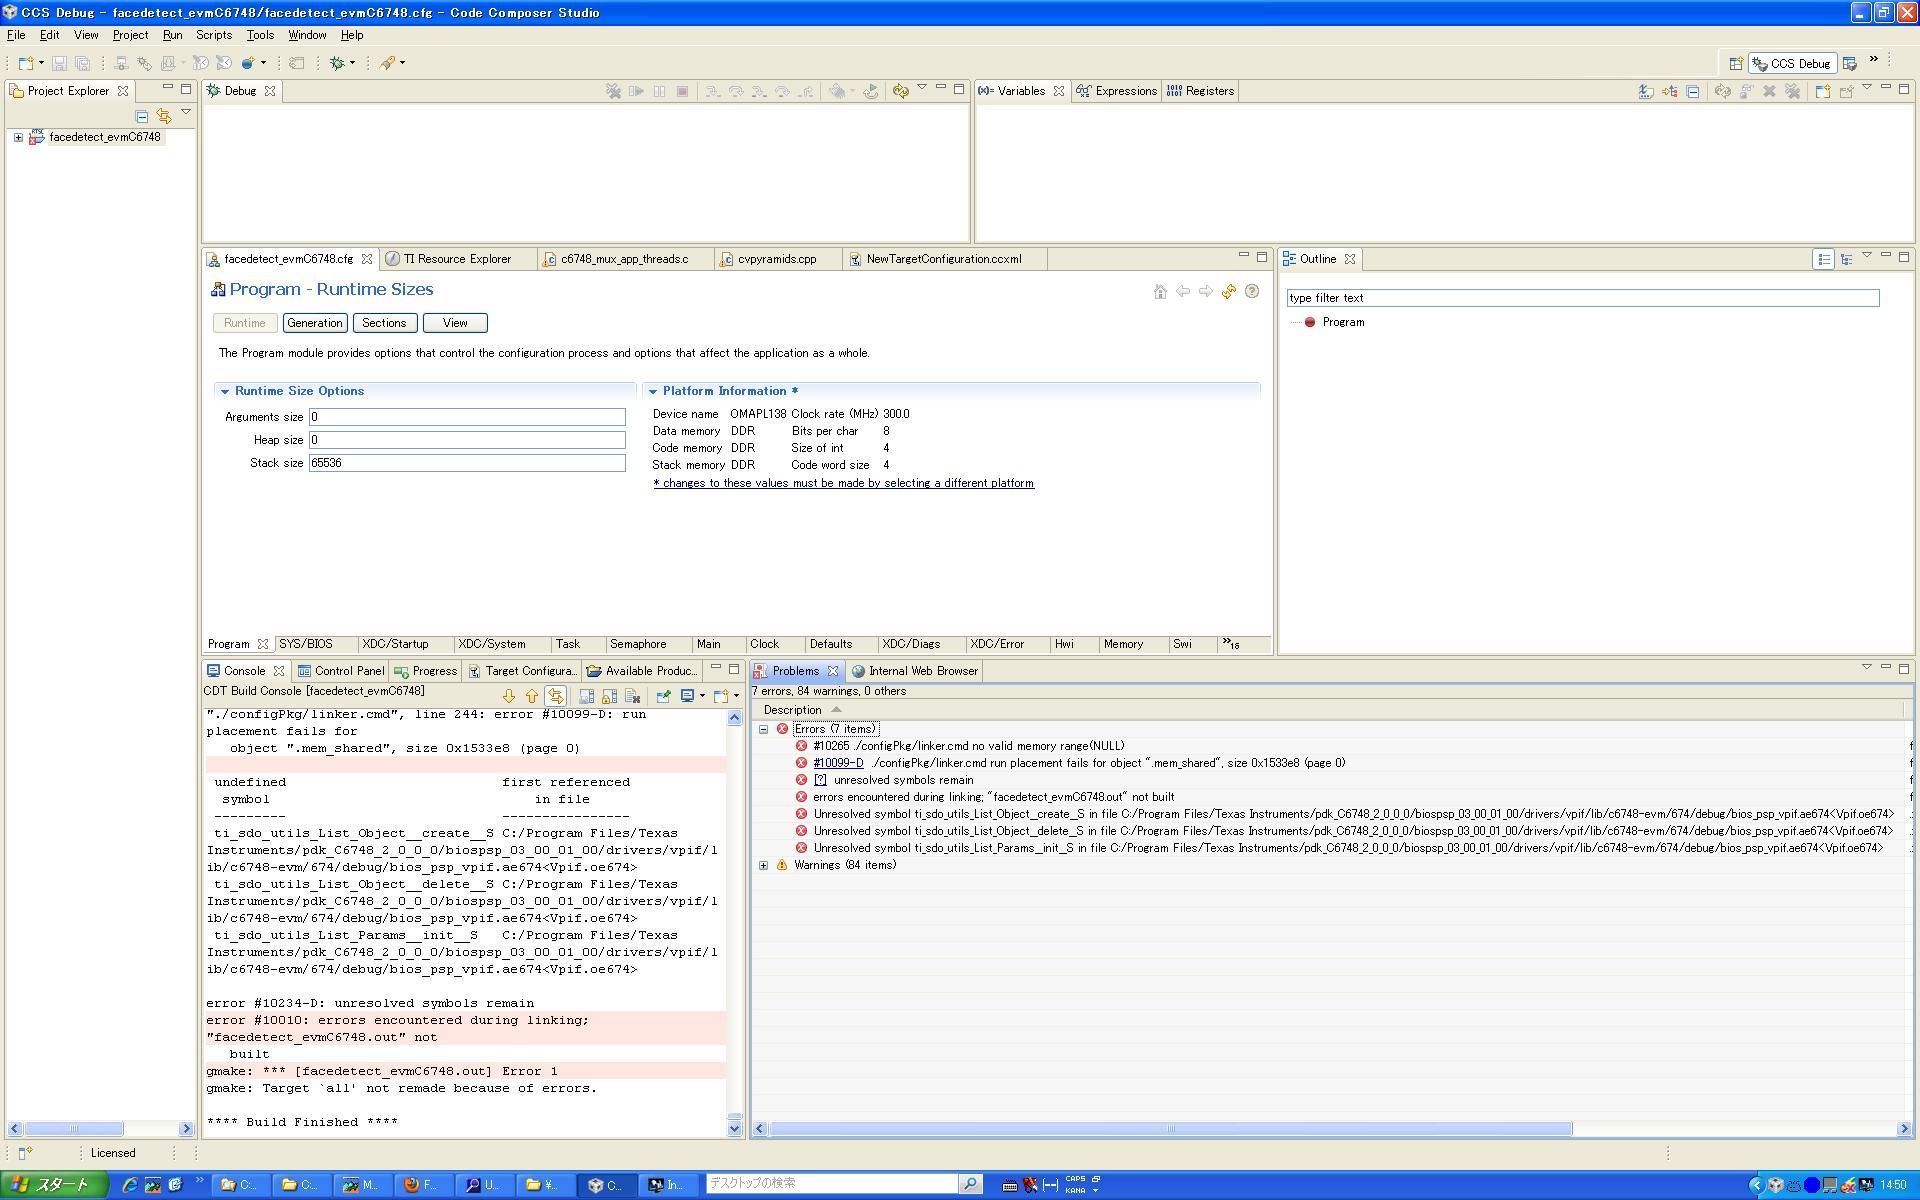This screenshot has width=1920, height=1200.
Task: Toggle console Scroll Lock icon
Action: pyautogui.click(x=609, y=696)
